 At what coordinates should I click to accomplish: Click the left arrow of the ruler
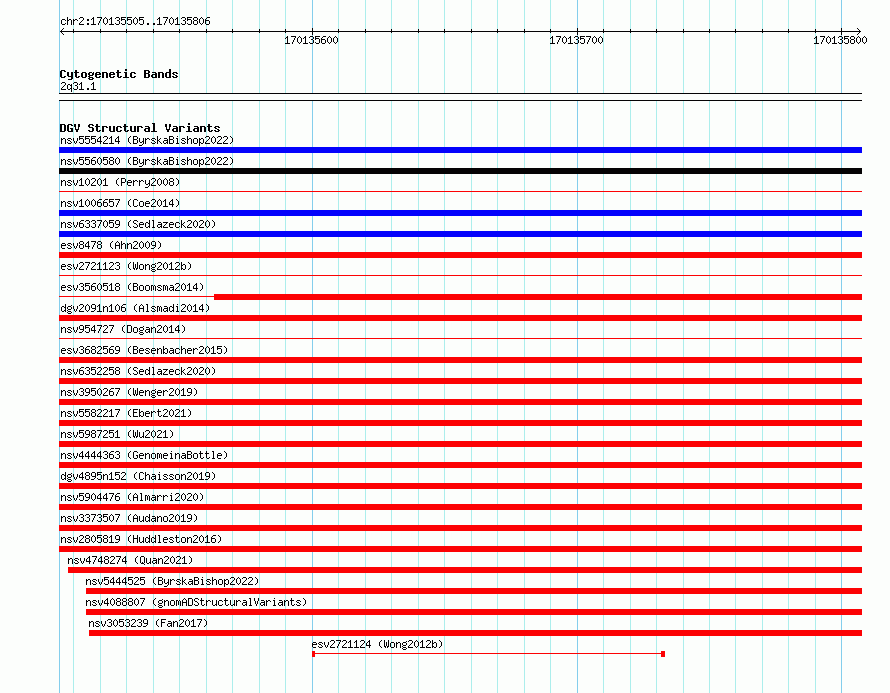[62, 31]
